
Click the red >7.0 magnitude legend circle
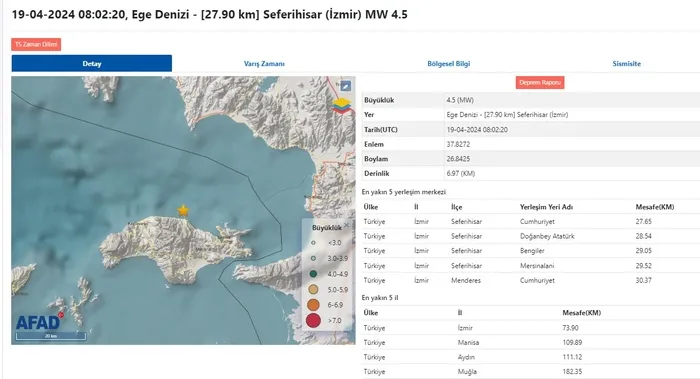[313, 321]
